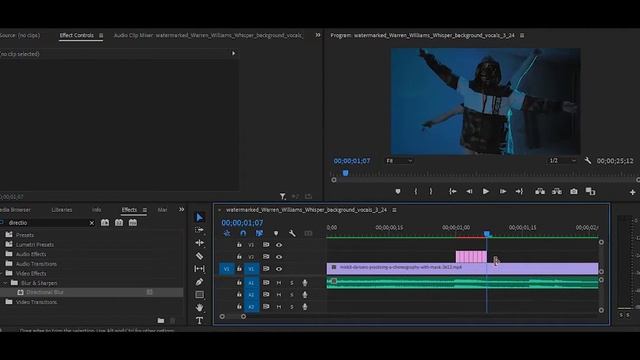Switch to the Info tab
The image size is (640, 360).
96,210
